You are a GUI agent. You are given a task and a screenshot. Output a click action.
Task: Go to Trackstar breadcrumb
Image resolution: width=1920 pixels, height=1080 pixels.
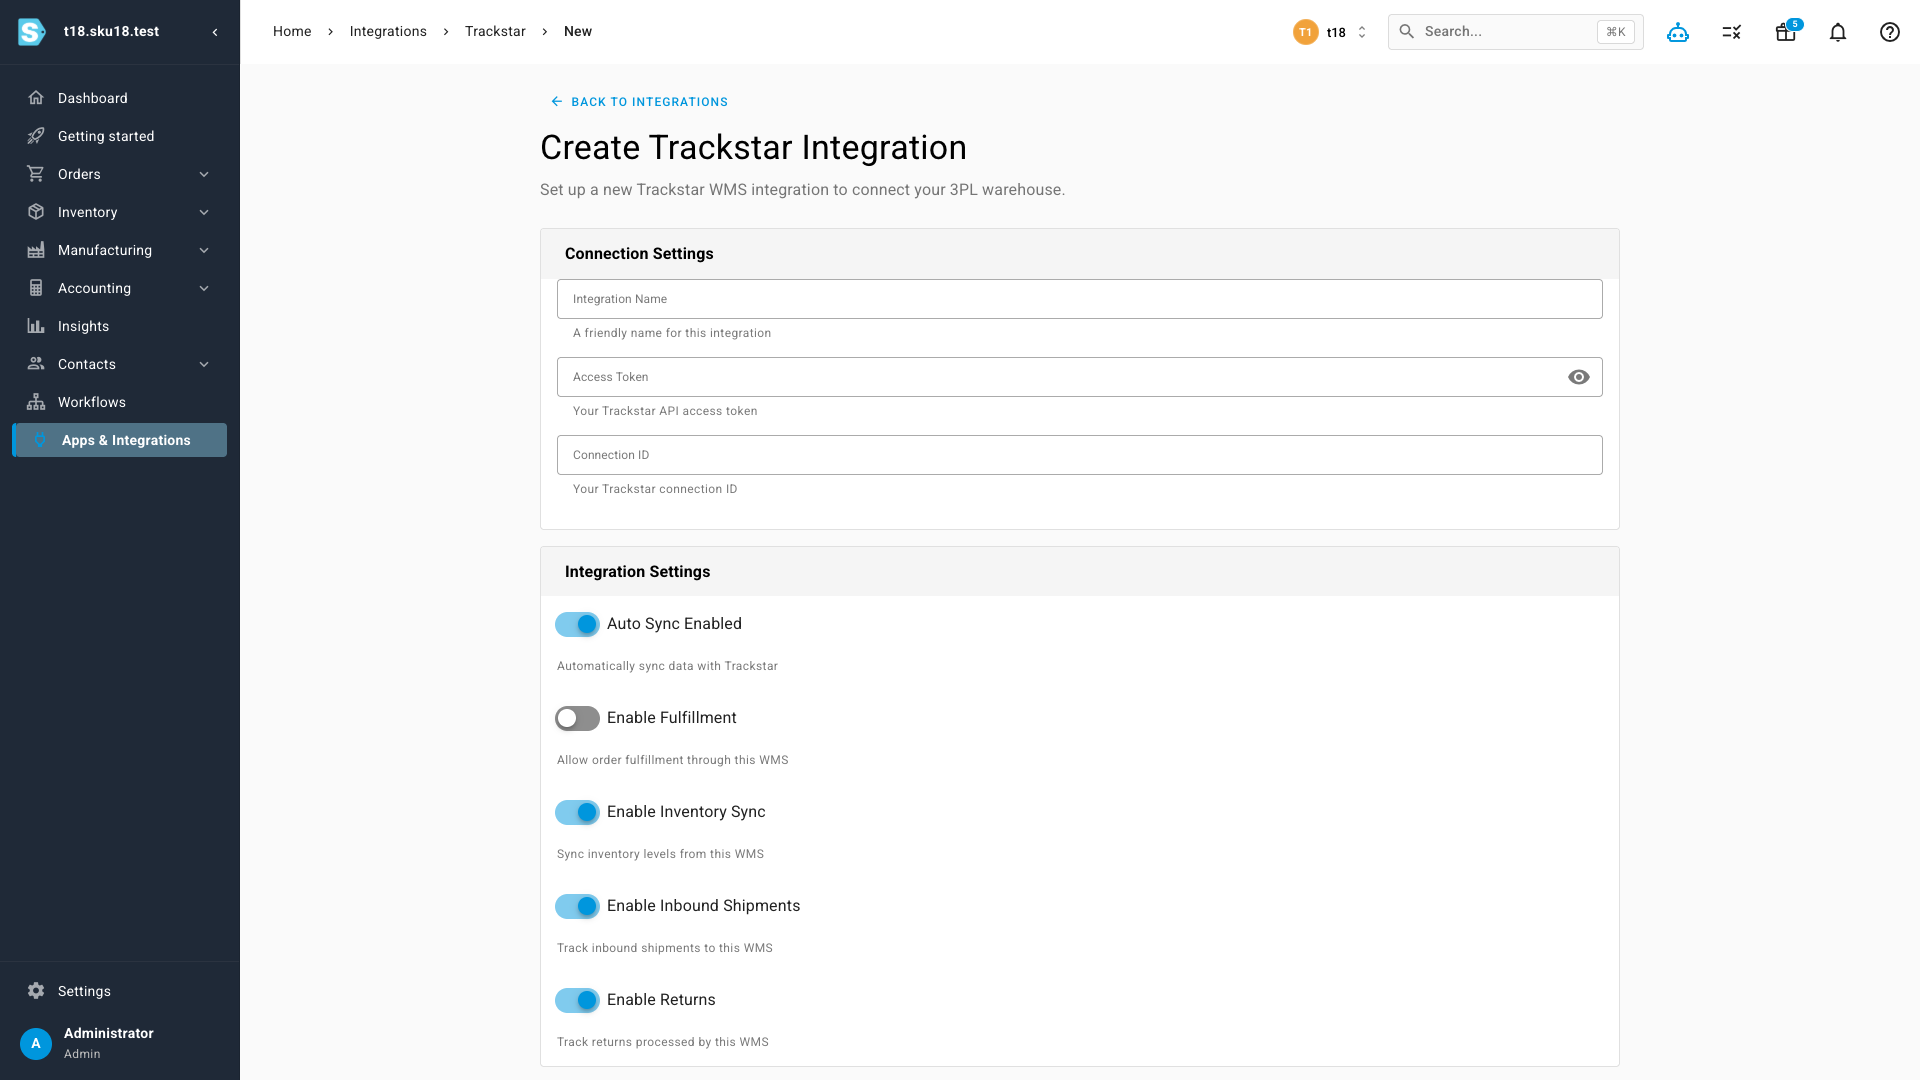(x=495, y=32)
